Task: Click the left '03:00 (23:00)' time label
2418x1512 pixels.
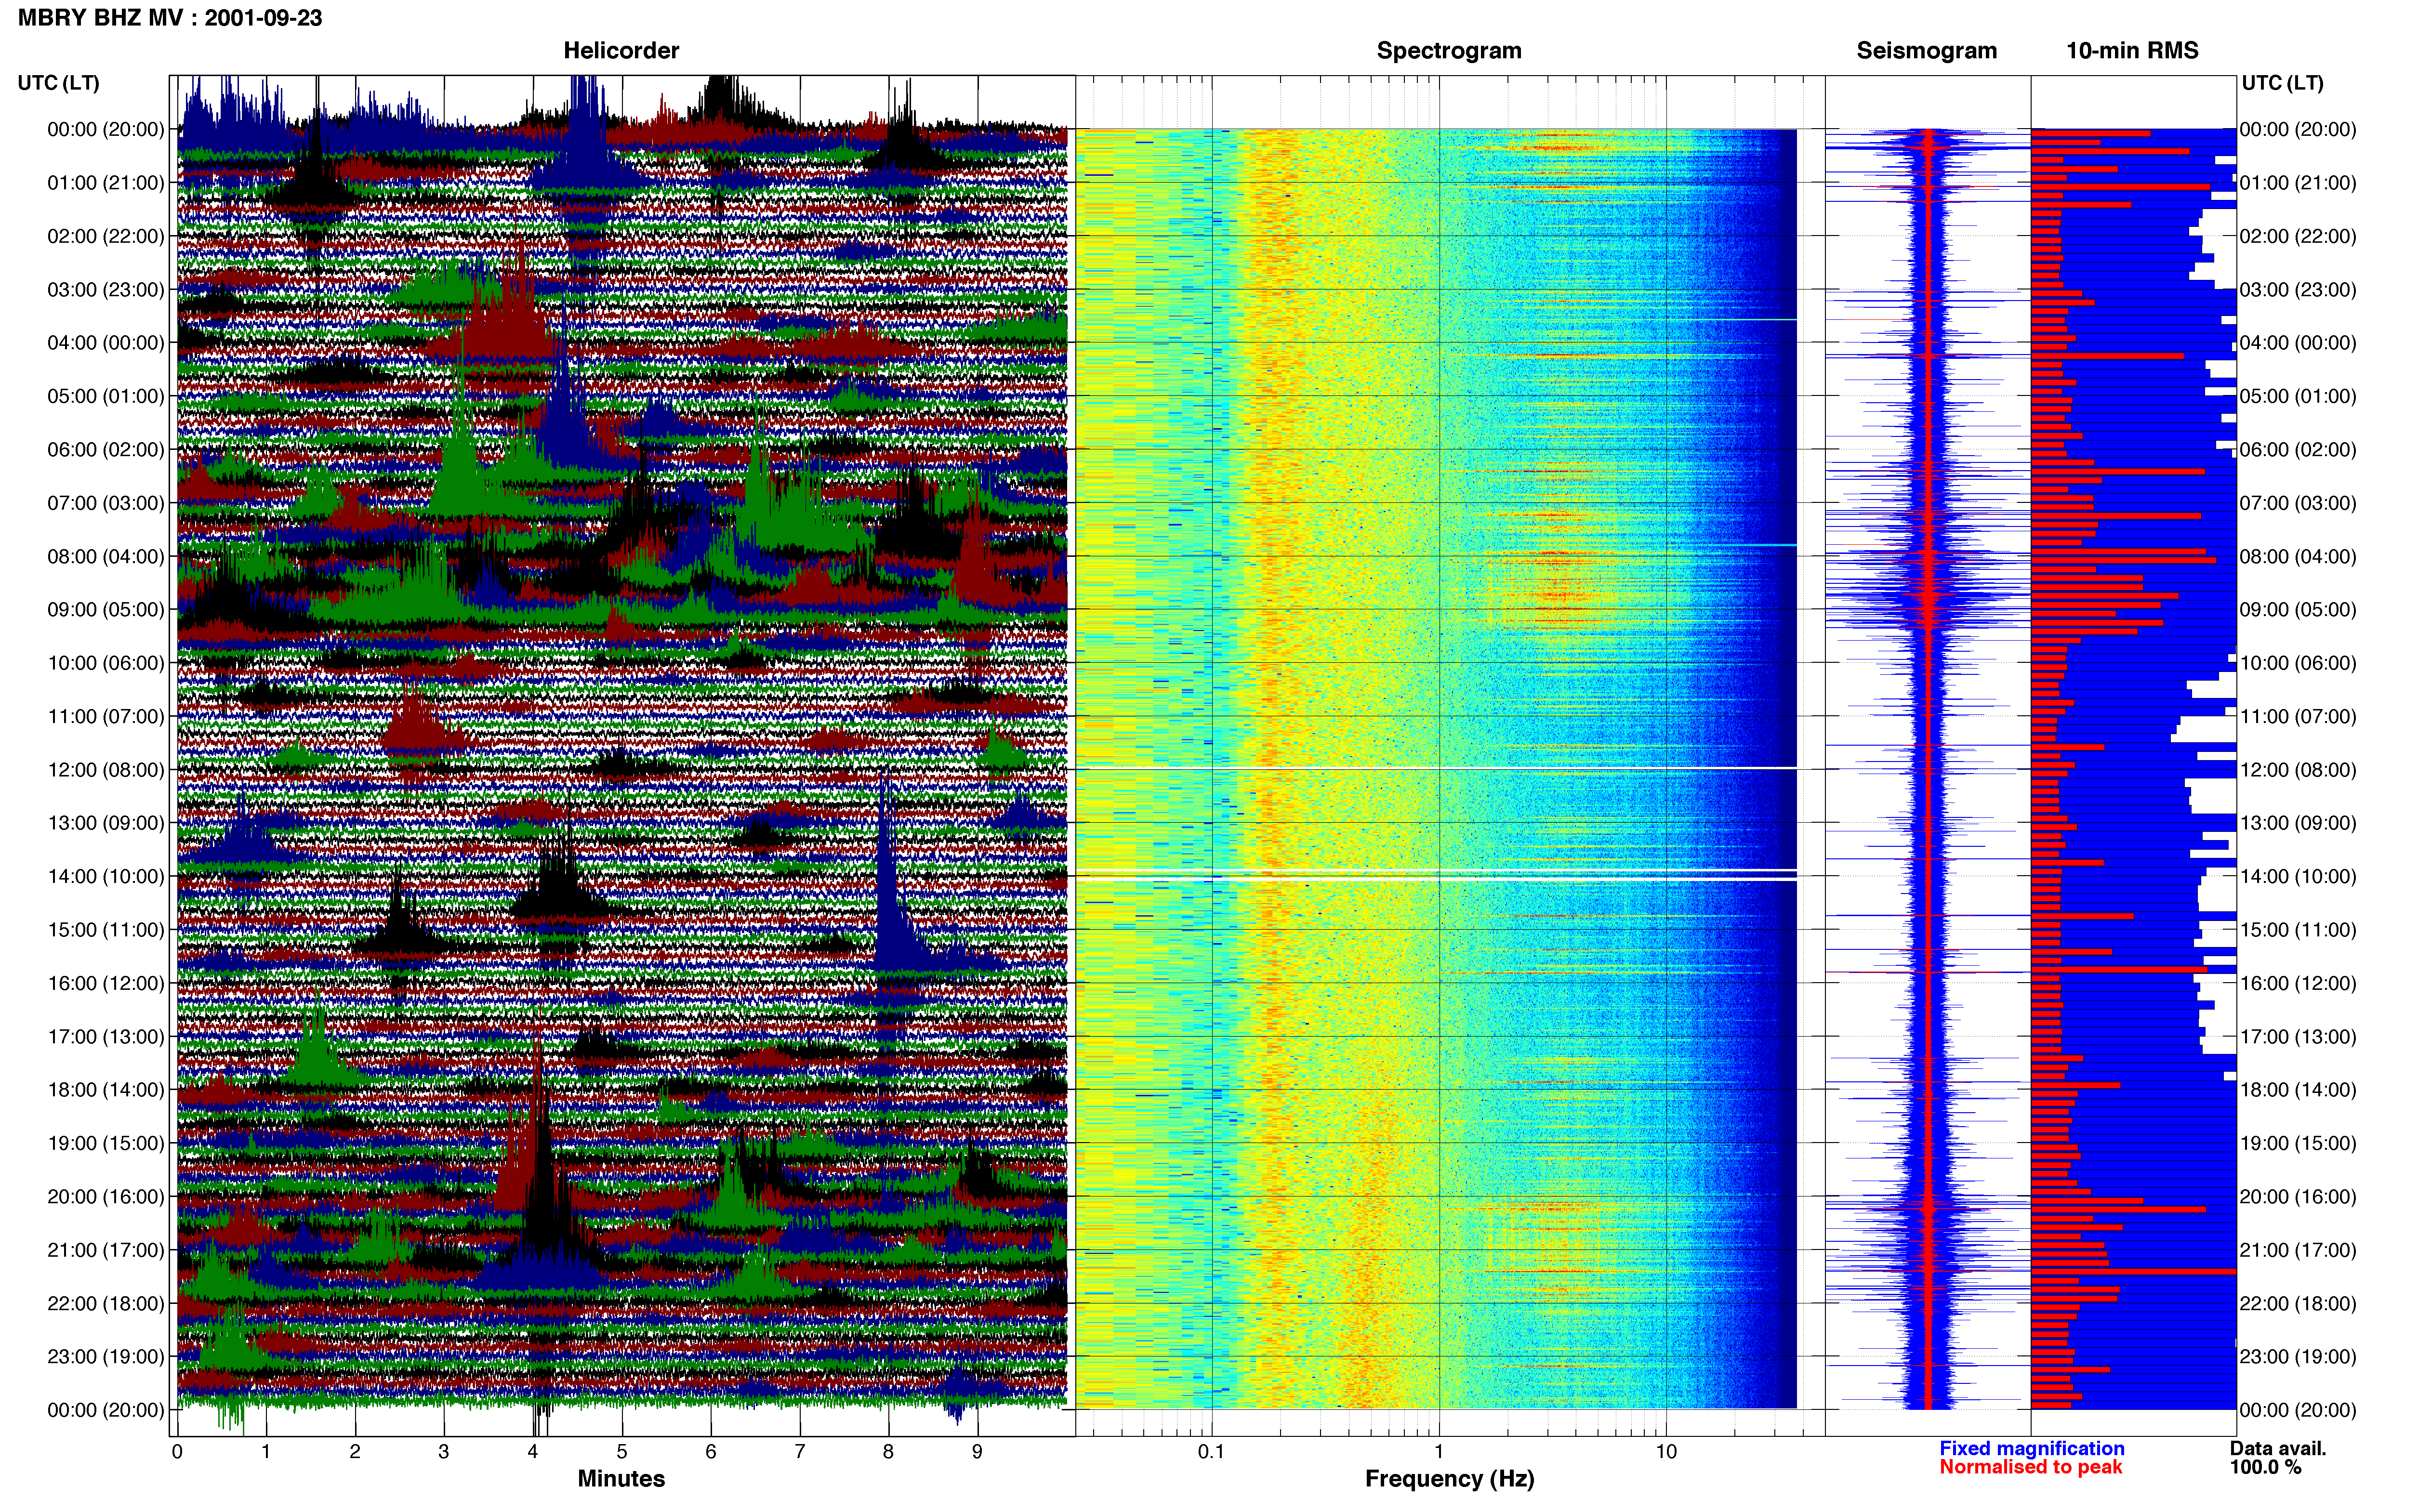Action: click(106, 289)
